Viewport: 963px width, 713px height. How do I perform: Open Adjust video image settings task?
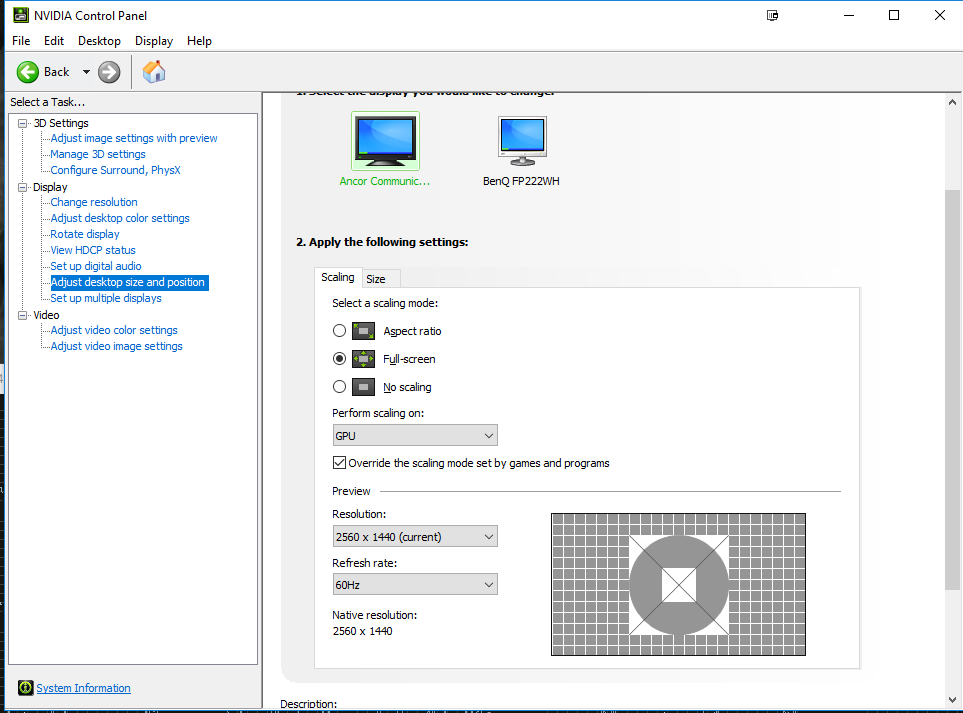[x=117, y=346]
